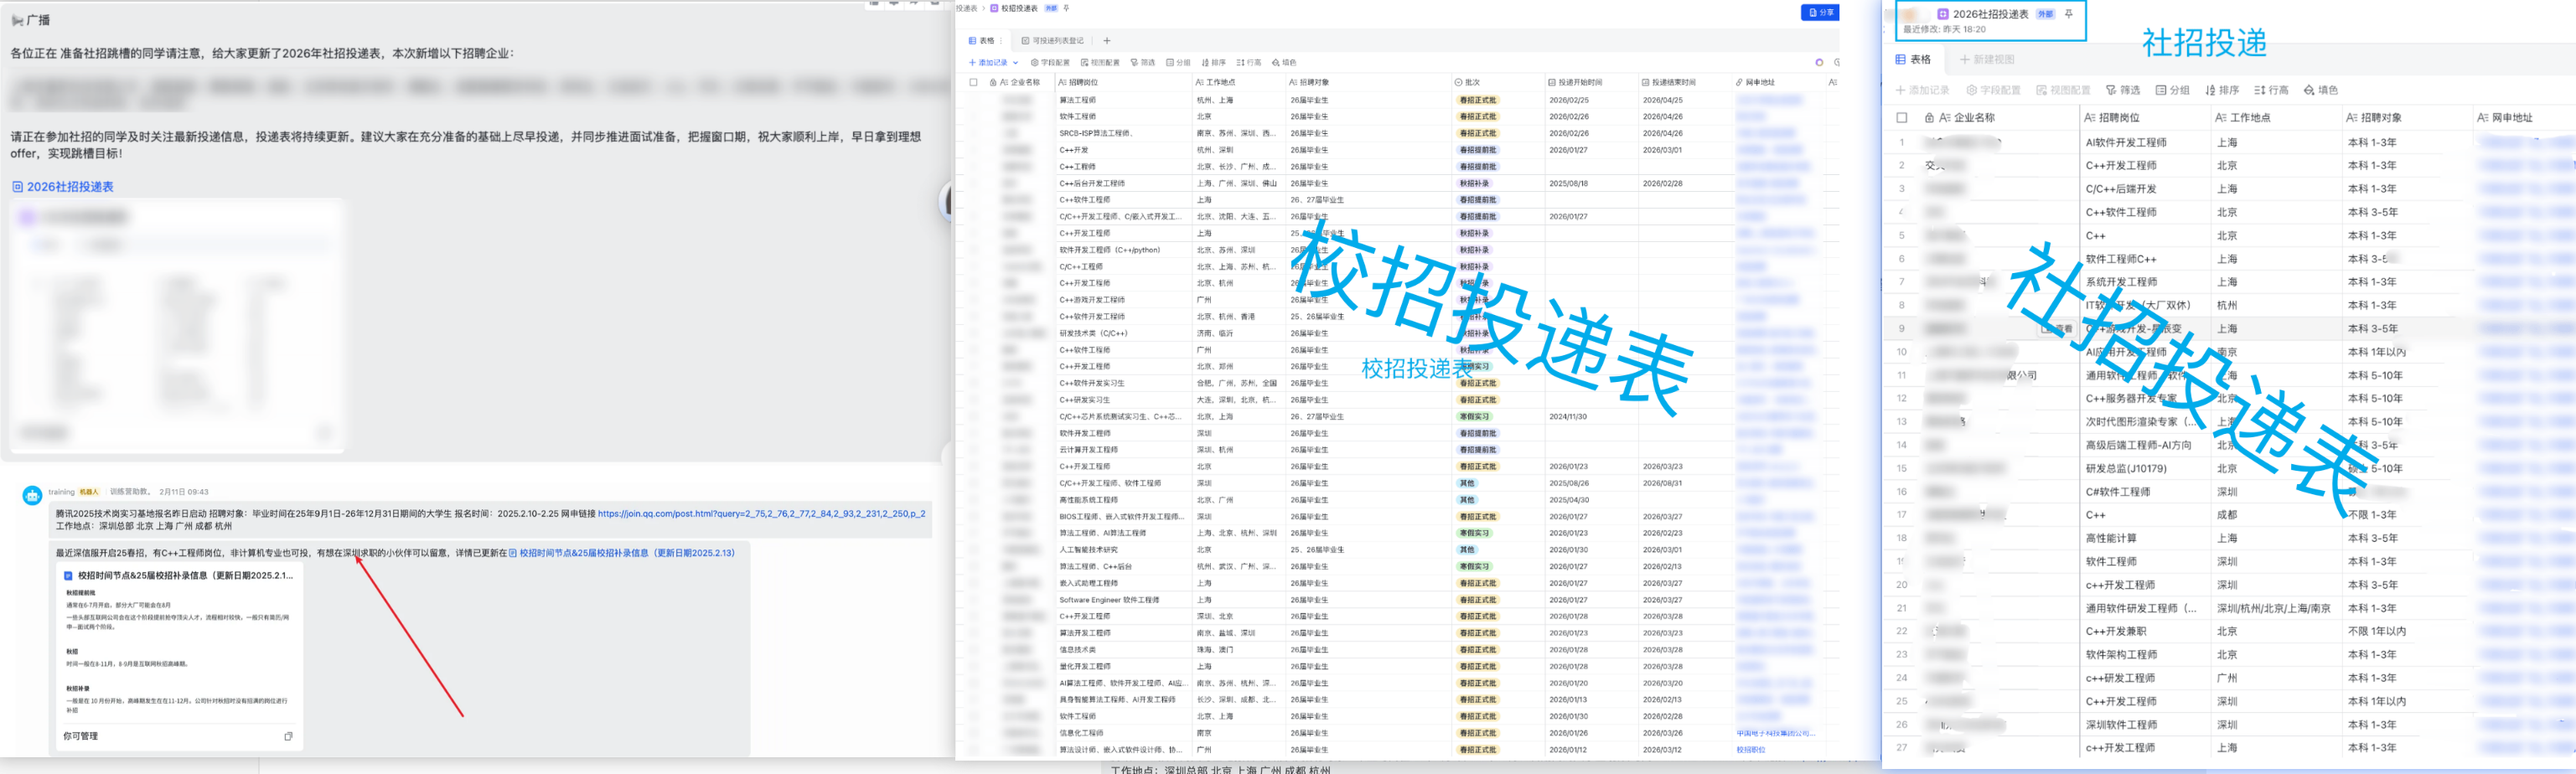Screen dimensions: 2576x774
Task: Open the 校招时间节点&25届校招补录信息 inline link
Action: 621,553
